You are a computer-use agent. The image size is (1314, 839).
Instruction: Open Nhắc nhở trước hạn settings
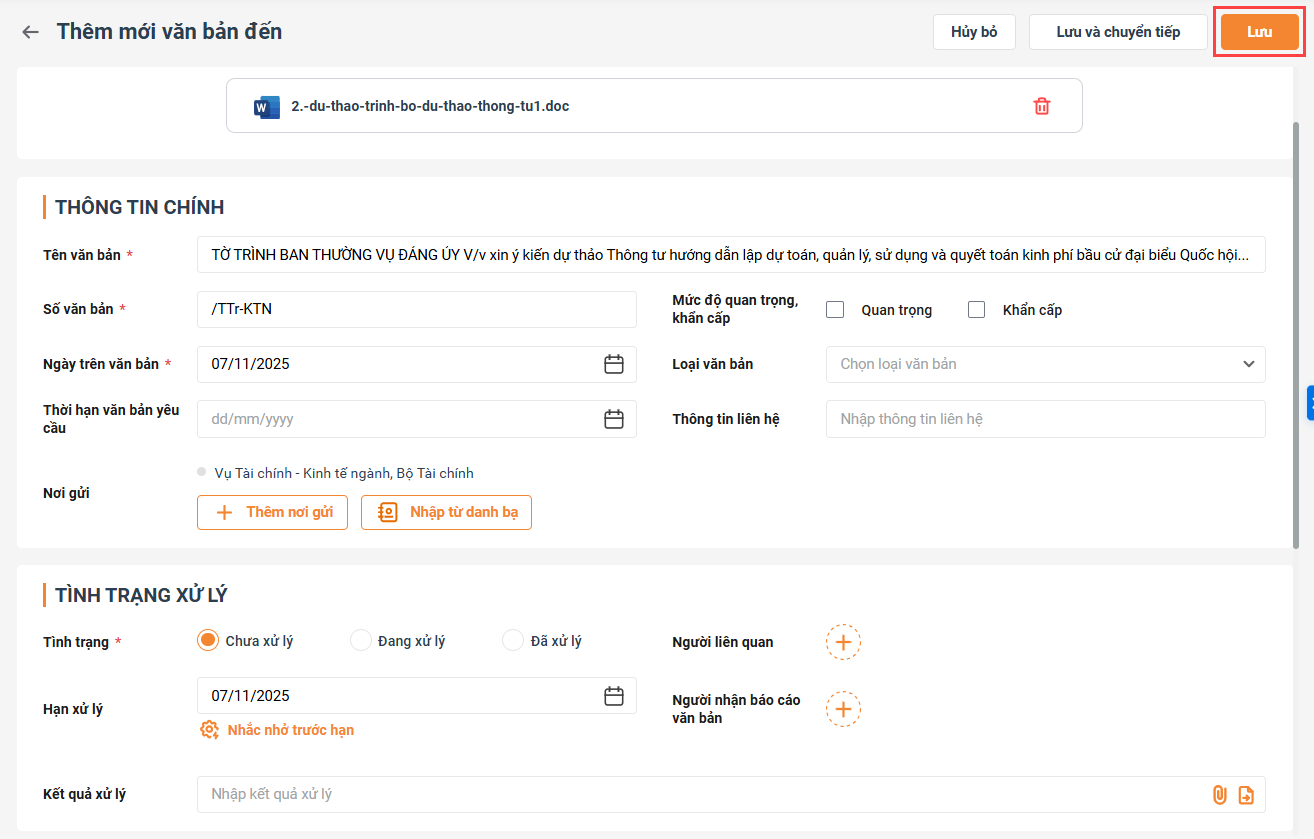(x=278, y=730)
